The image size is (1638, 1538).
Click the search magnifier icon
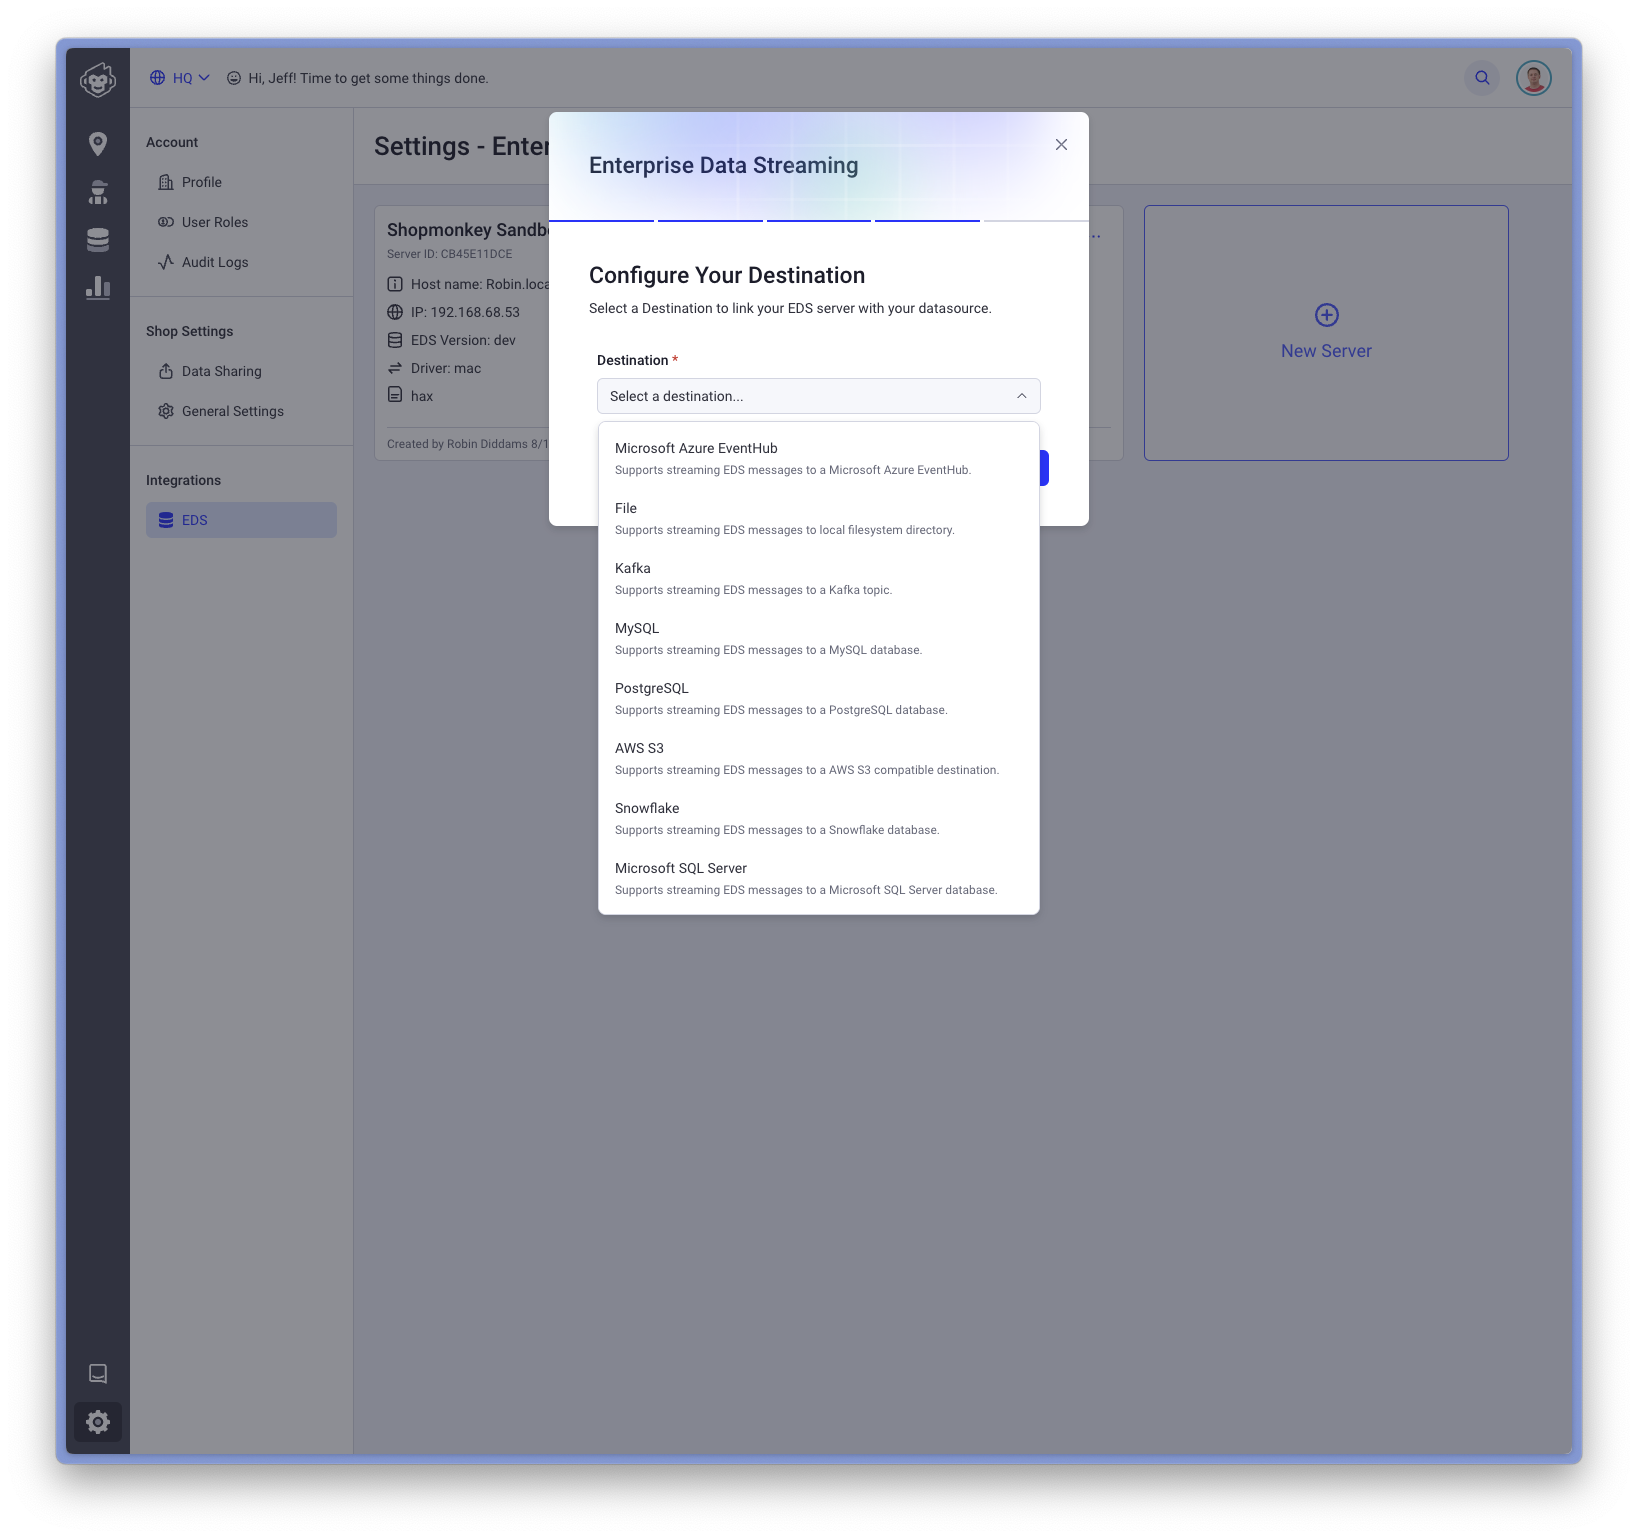(1482, 78)
